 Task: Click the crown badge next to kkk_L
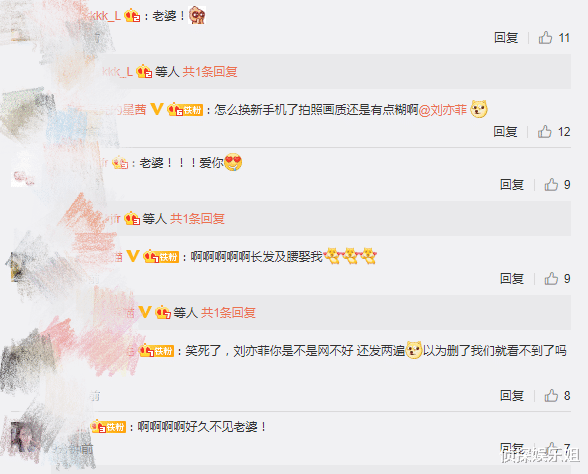(132, 16)
